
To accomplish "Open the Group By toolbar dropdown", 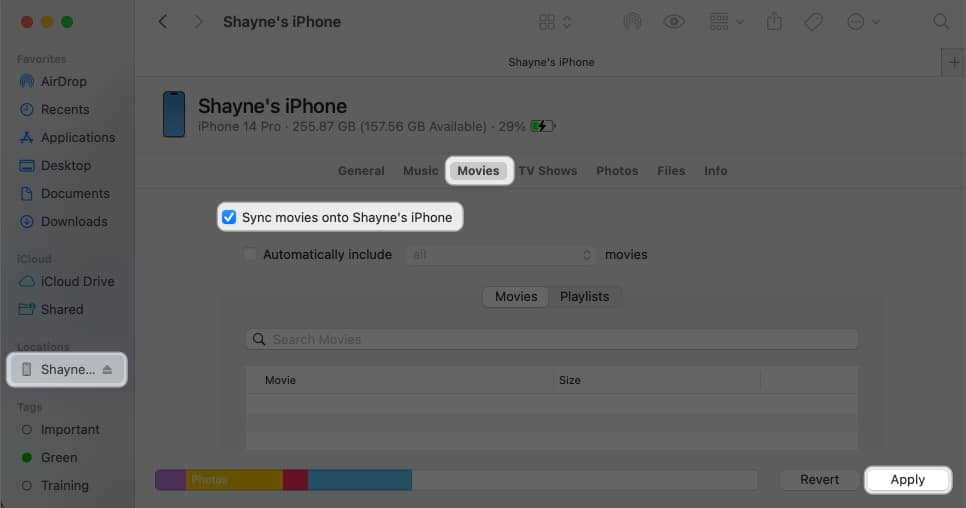I will click(726, 22).
